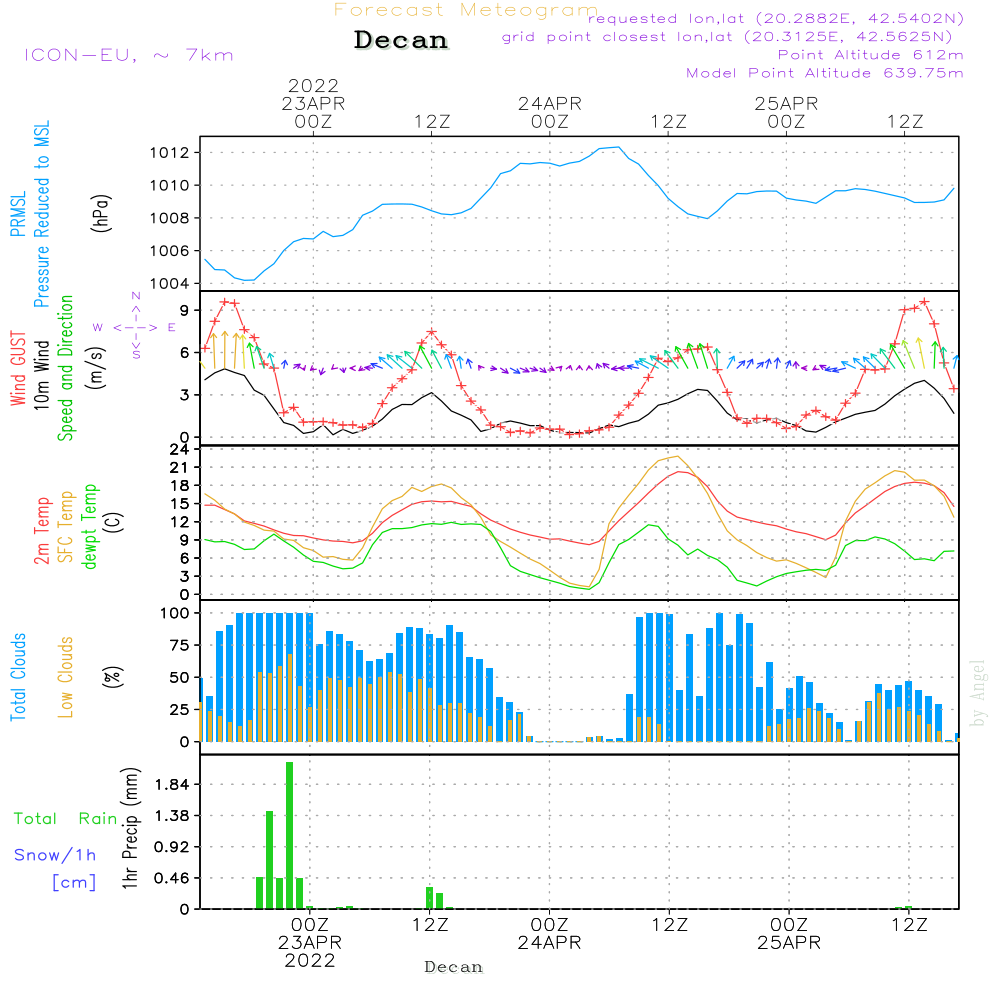
Task: Click the 'ICON-EU, ~ 7km' model label
Action: pos(129,55)
